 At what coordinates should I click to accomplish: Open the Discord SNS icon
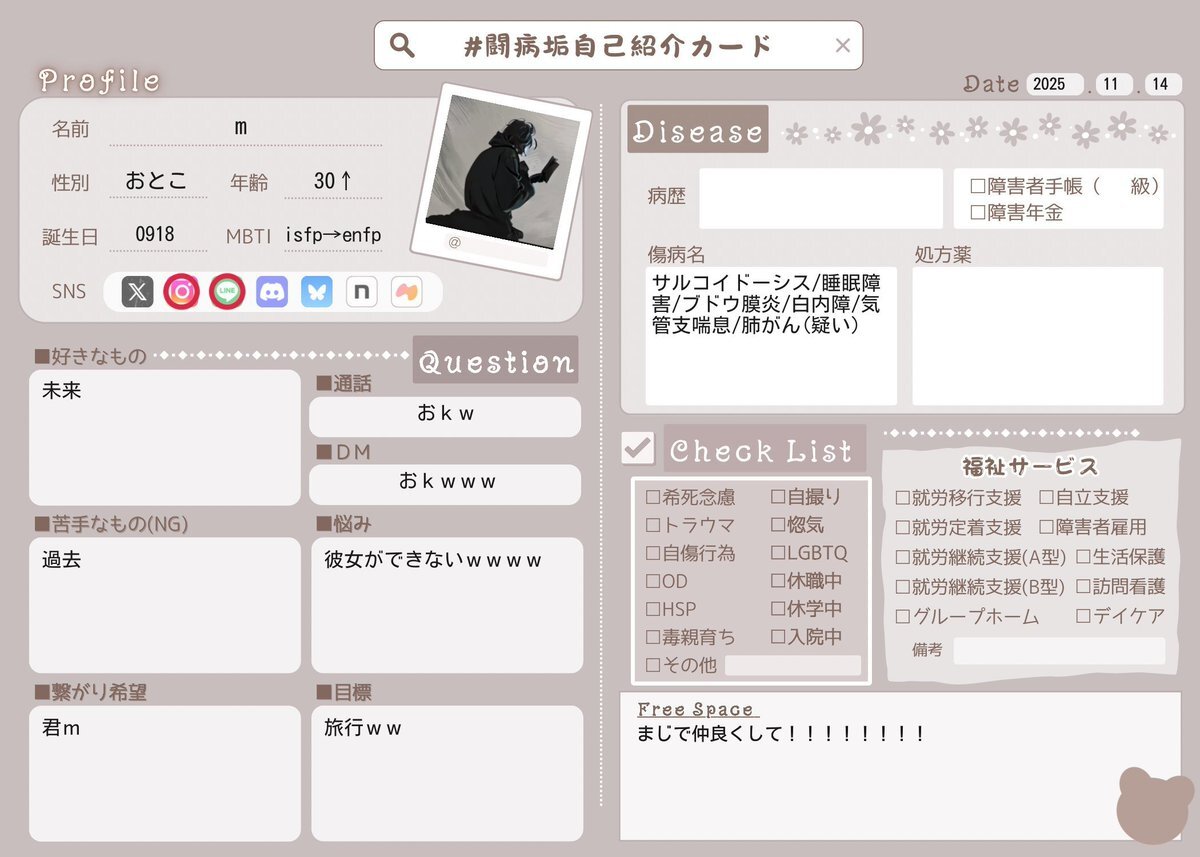(x=272, y=292)
